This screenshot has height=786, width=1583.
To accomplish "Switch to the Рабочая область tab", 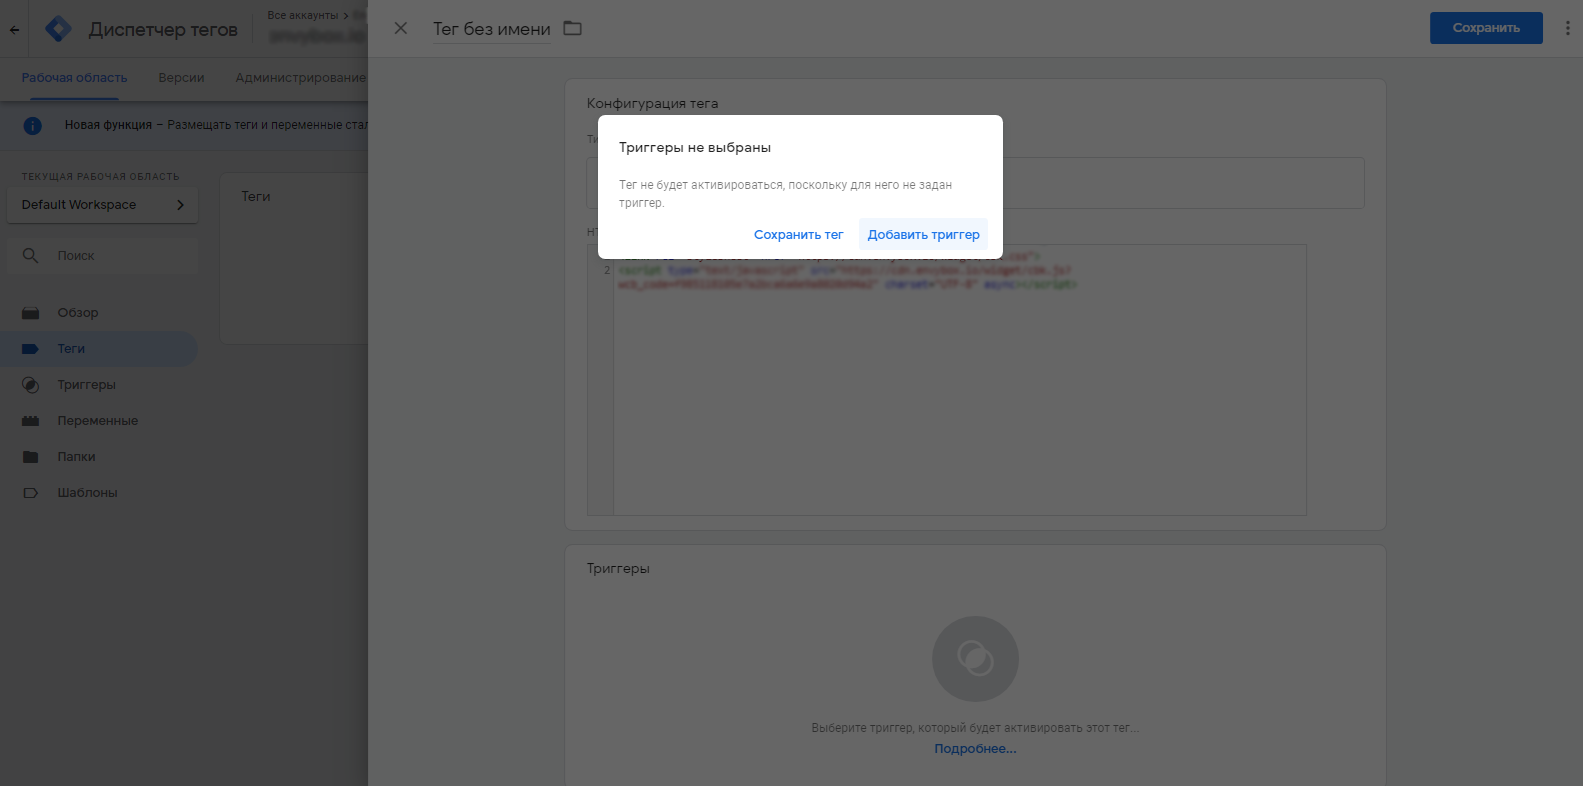I will [74, 78].
